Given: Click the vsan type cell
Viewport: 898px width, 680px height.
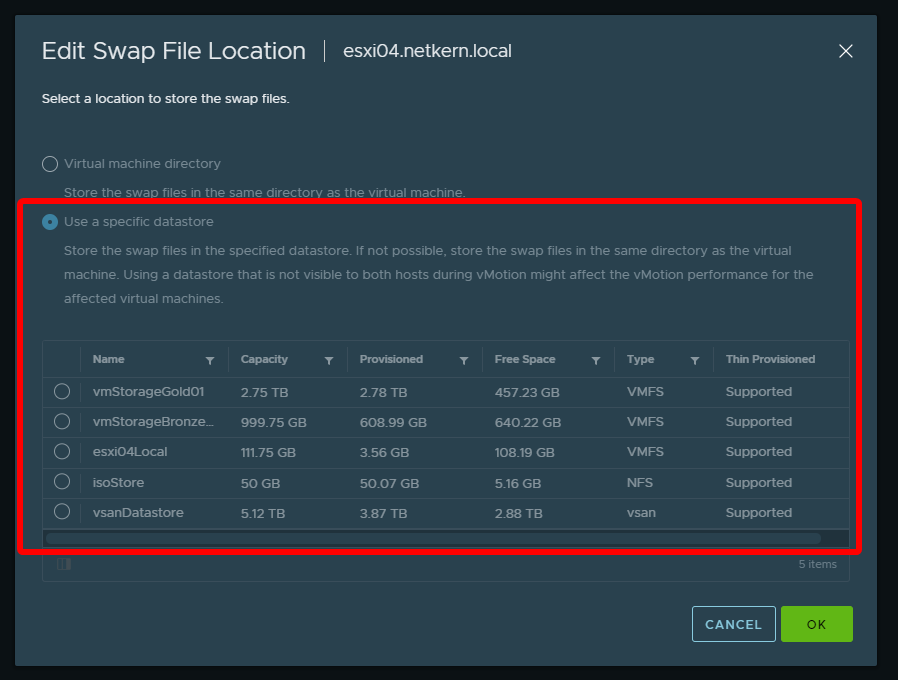Looking at the screenshot, I should (641, 513).
